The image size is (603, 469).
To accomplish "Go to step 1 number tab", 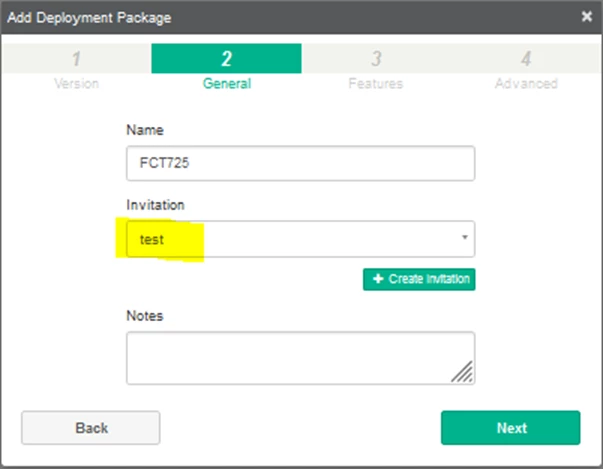I will (77, 58).
